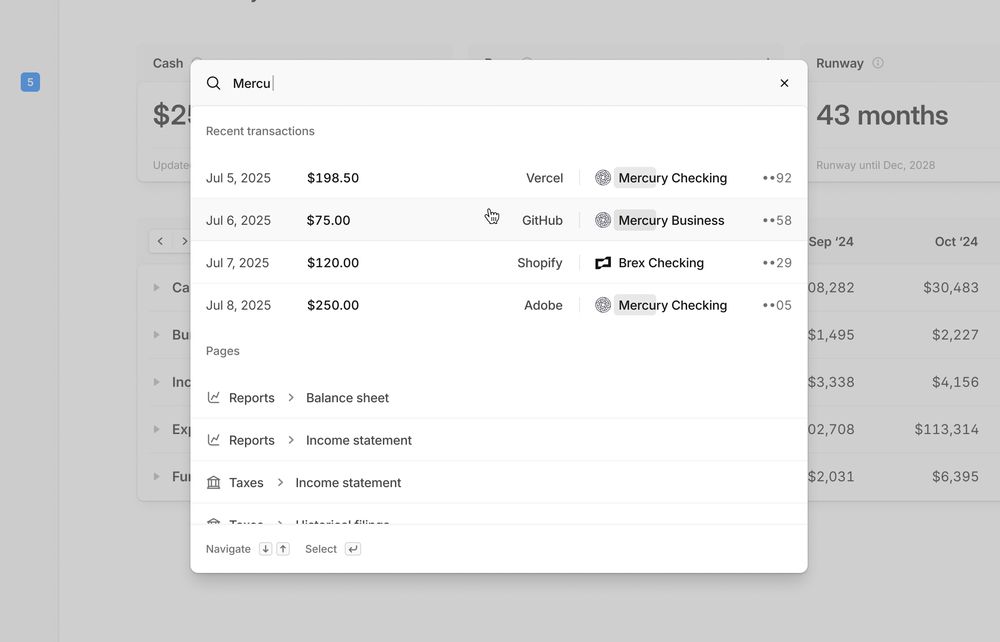This screenshot has height=642, width=1000.
Task: Open the Vercel $198.50 transaction row
Action: [499, 178]
